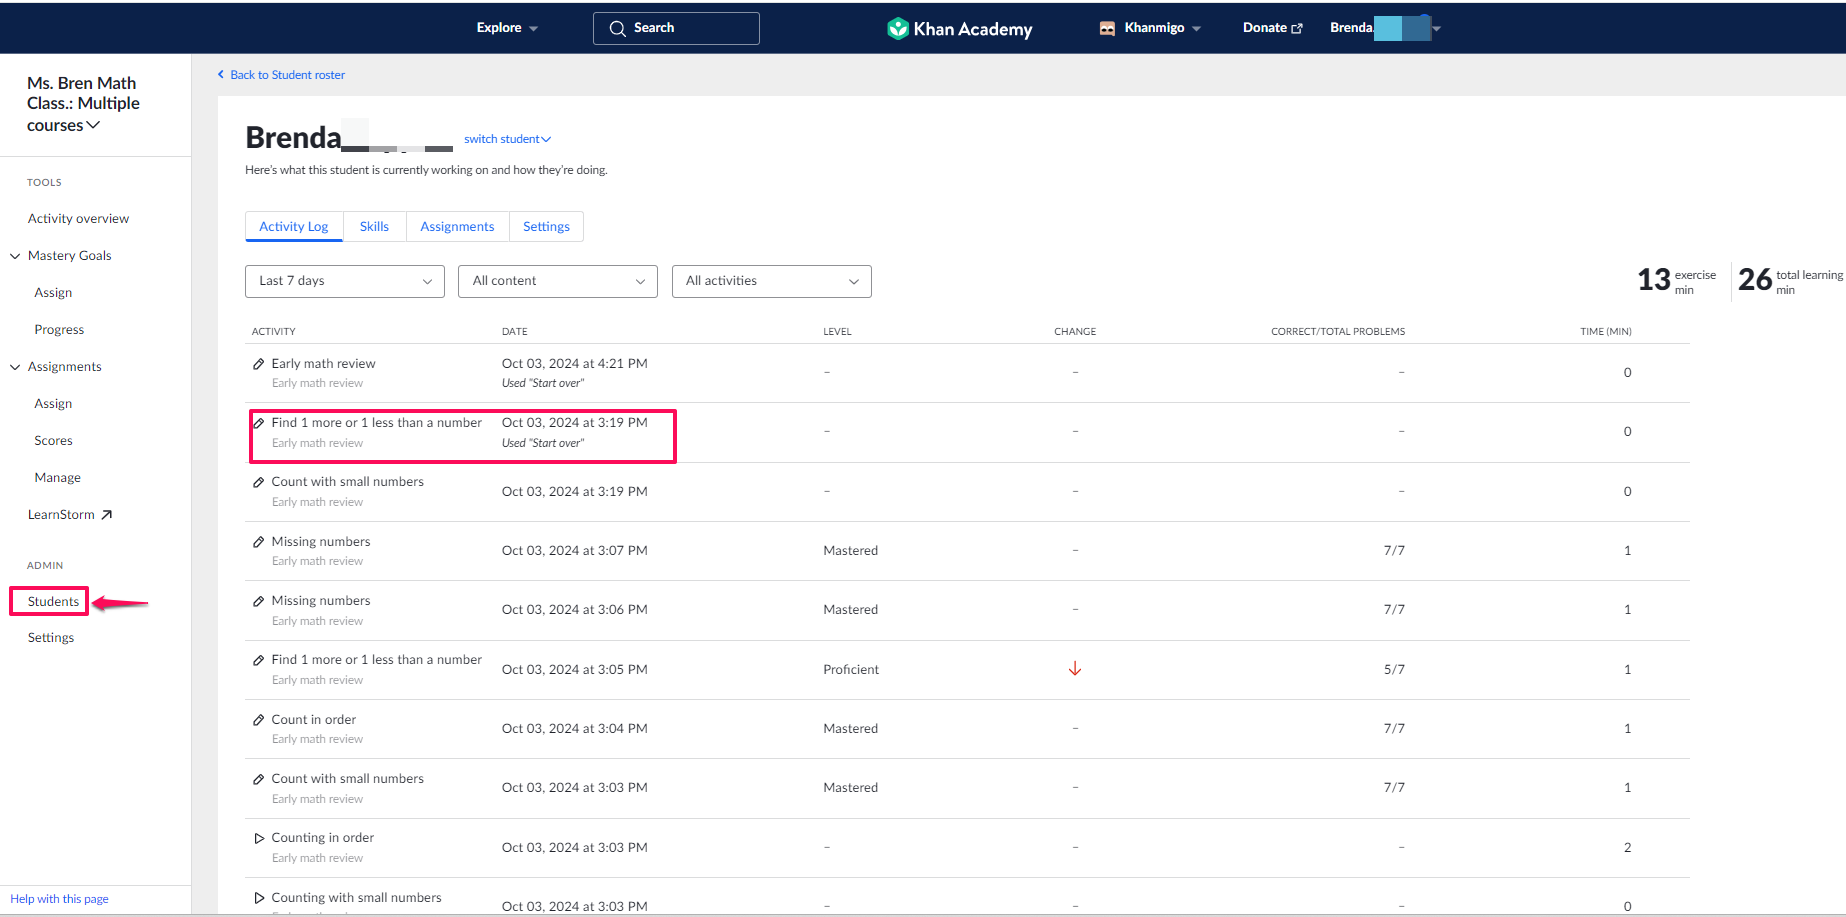Click the back chevron beside Student roster
Viewport: 1846px width, 917px height.
tap(221, 74)
